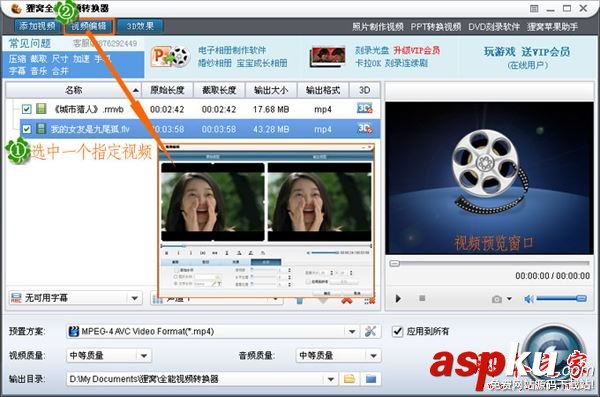Open the DVD刻录软件 link

click(x=494, y=27)
